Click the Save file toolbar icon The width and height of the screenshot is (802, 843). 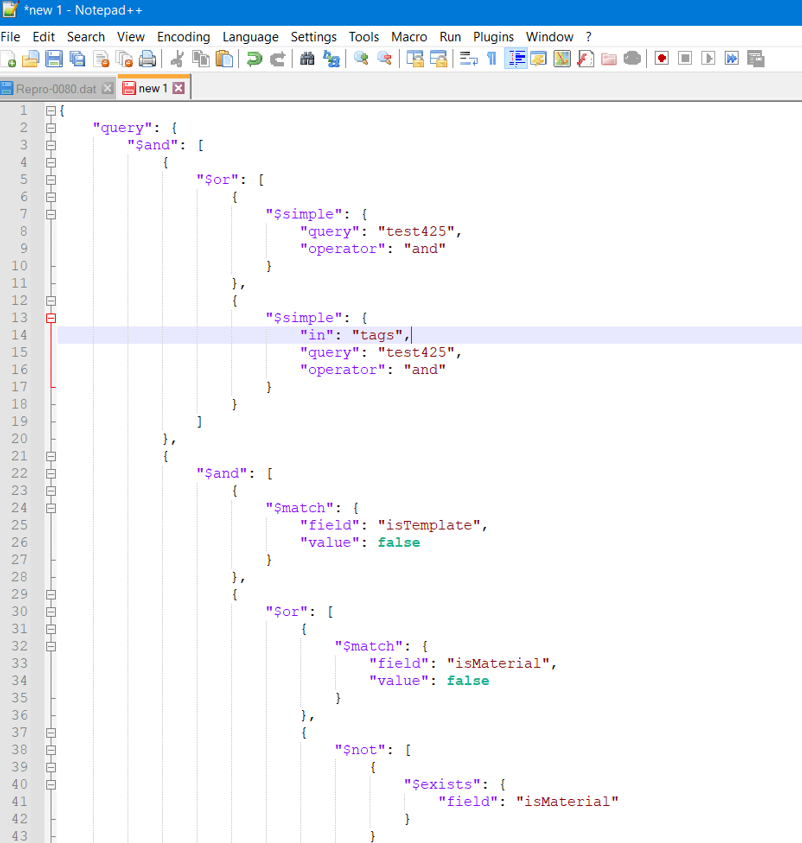coord(54,59)
